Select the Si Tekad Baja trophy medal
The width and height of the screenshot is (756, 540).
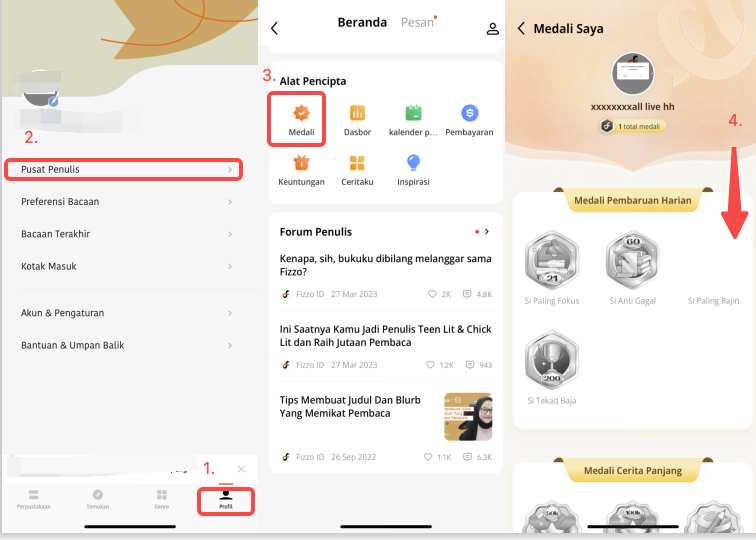pos(552,360)
